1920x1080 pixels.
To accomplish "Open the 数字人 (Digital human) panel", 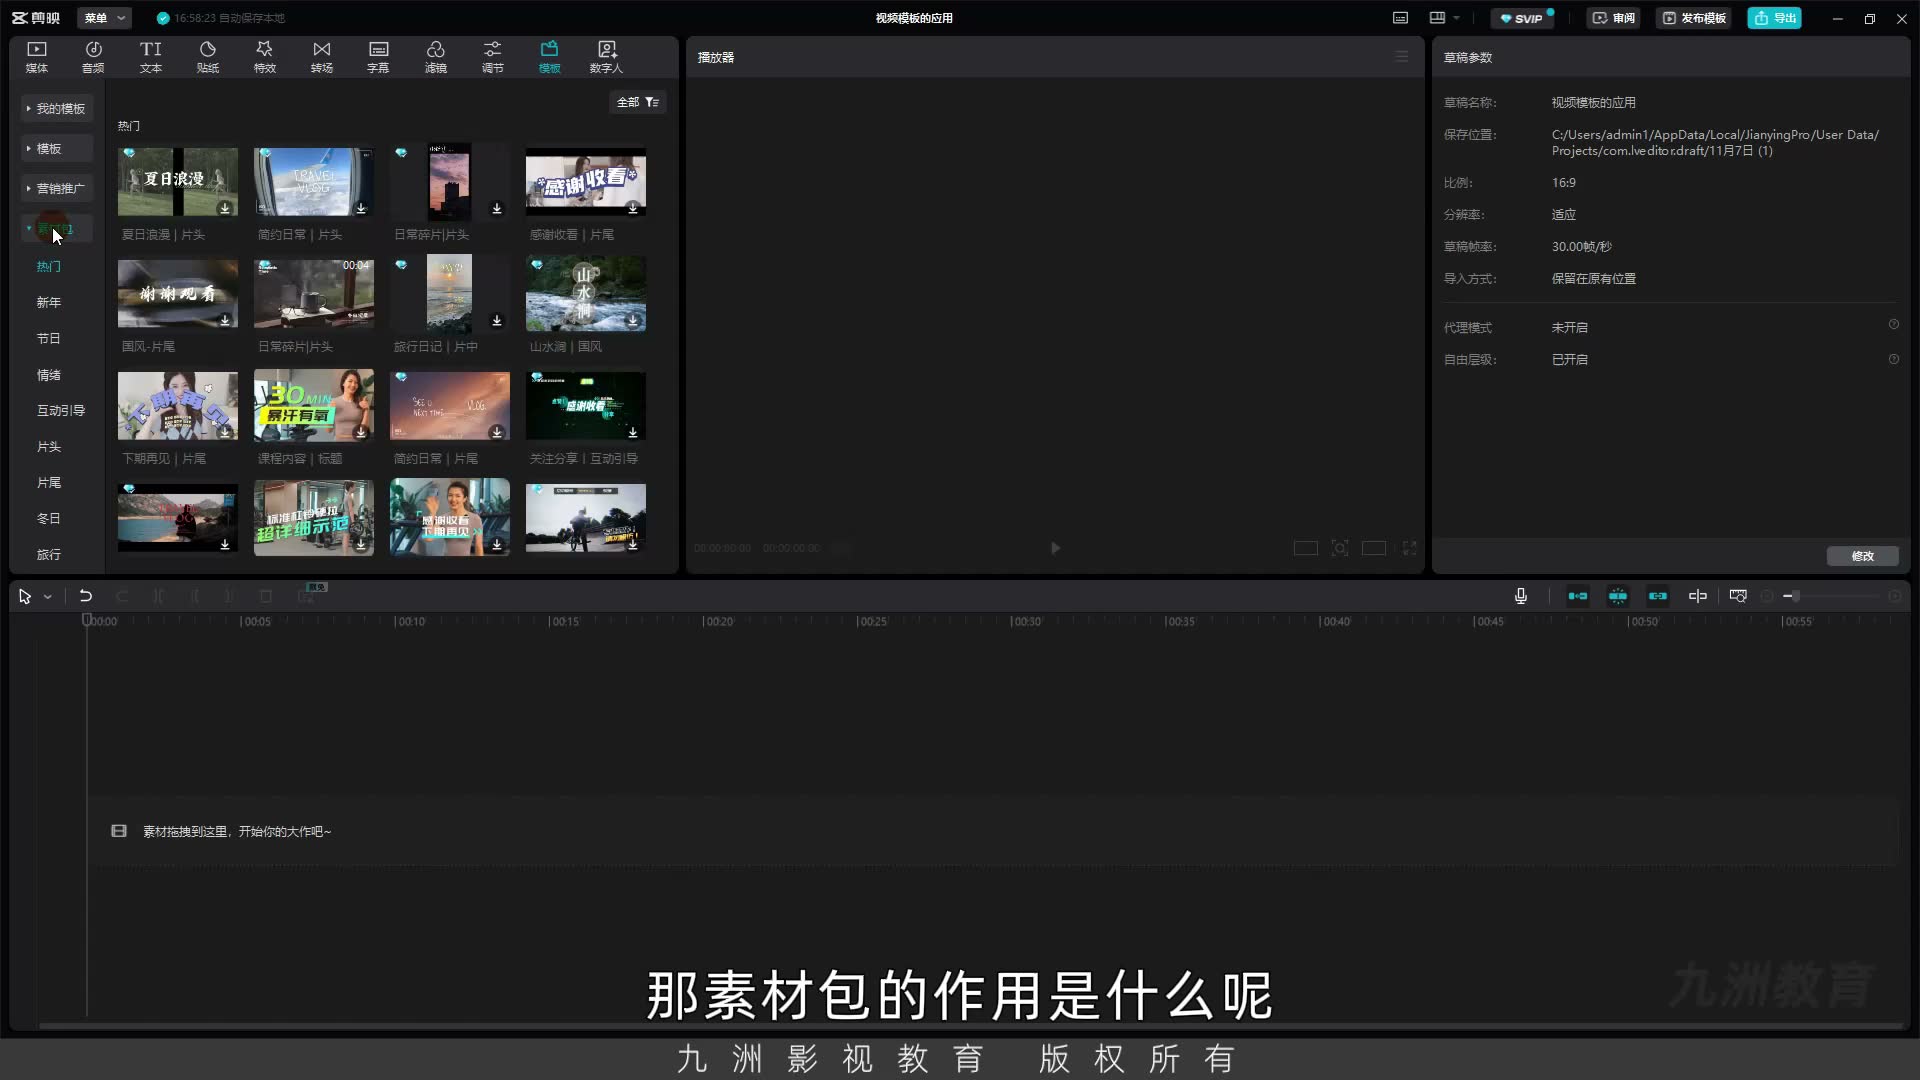I will 606,57.
